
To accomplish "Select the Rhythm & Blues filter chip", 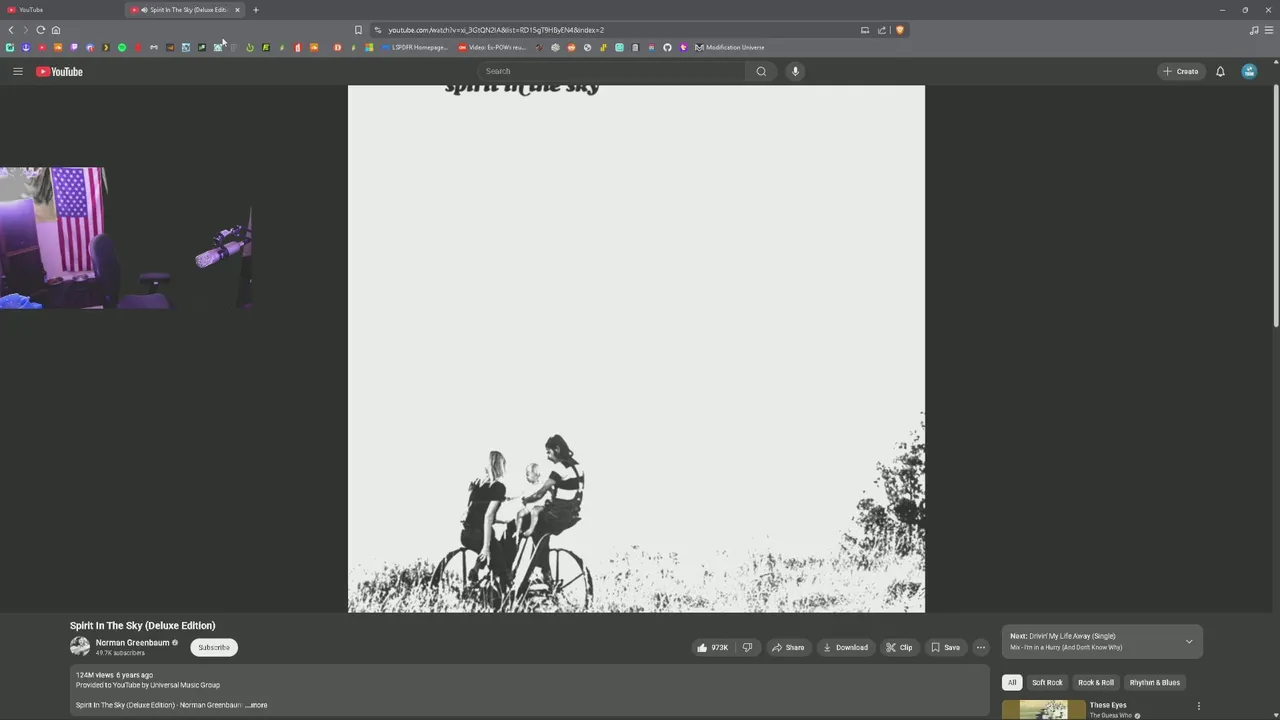I will [x=1155, y=682].
